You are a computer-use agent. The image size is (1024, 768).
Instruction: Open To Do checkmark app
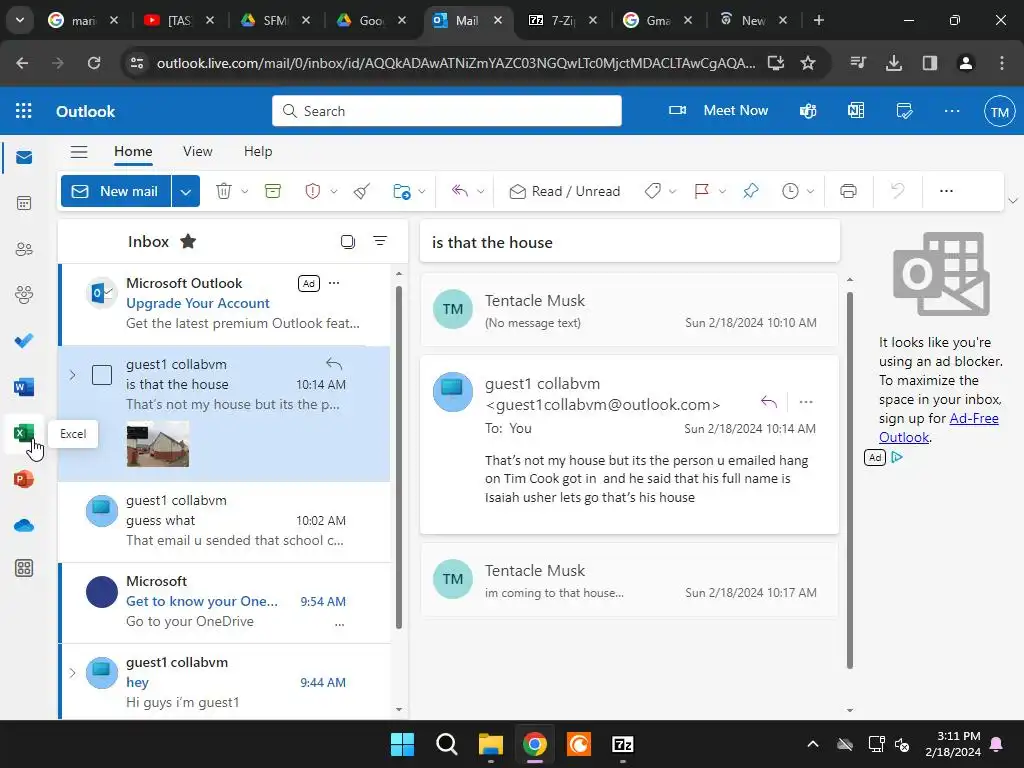[x=24, y=340]
